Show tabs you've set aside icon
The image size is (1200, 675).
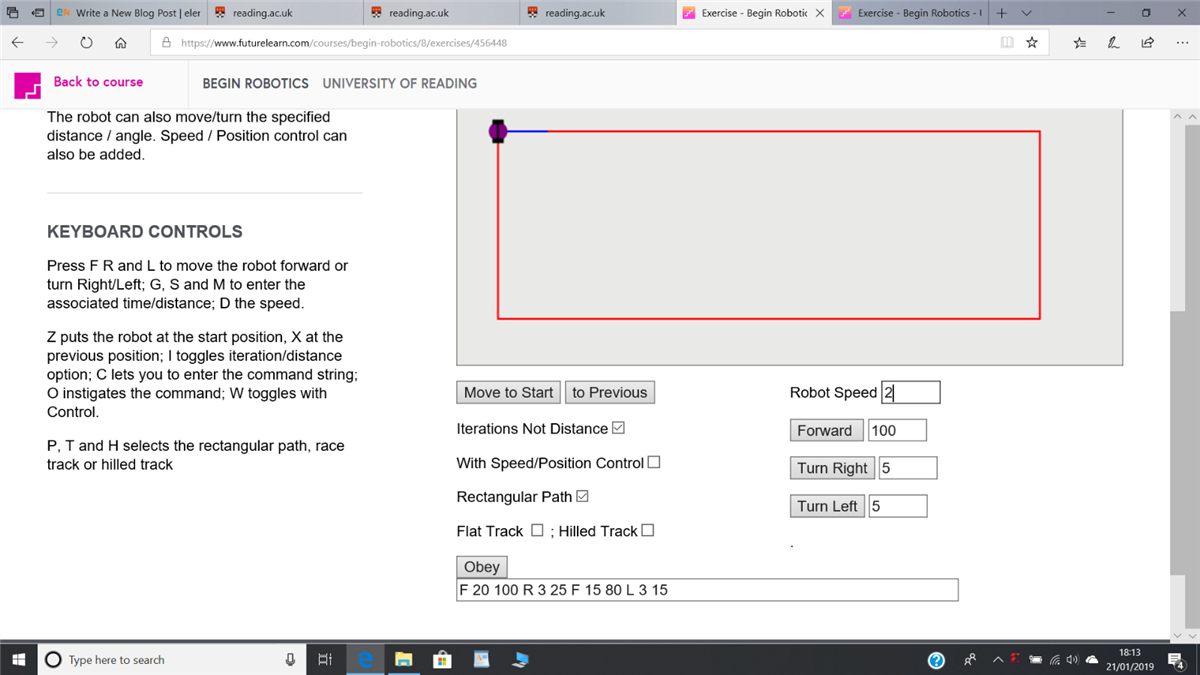coord(12,13)
